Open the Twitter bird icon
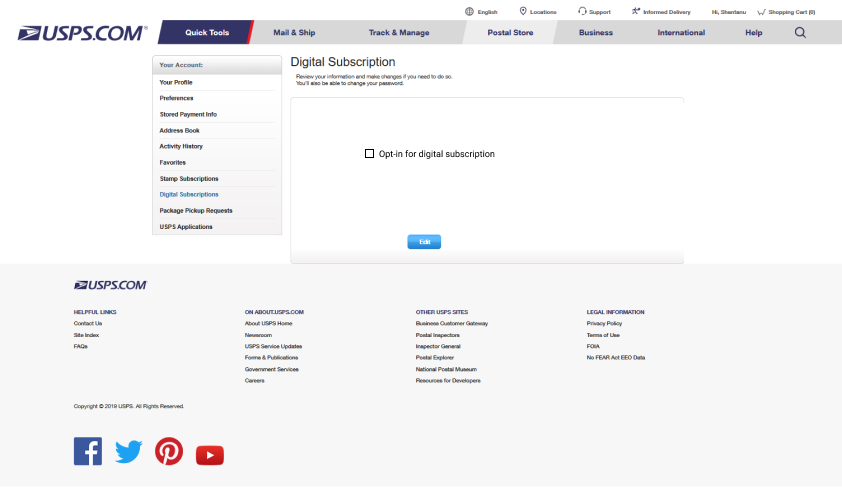The width and height of the screenshot is (842, 491). pyautogui.click(x=129, y=451)
